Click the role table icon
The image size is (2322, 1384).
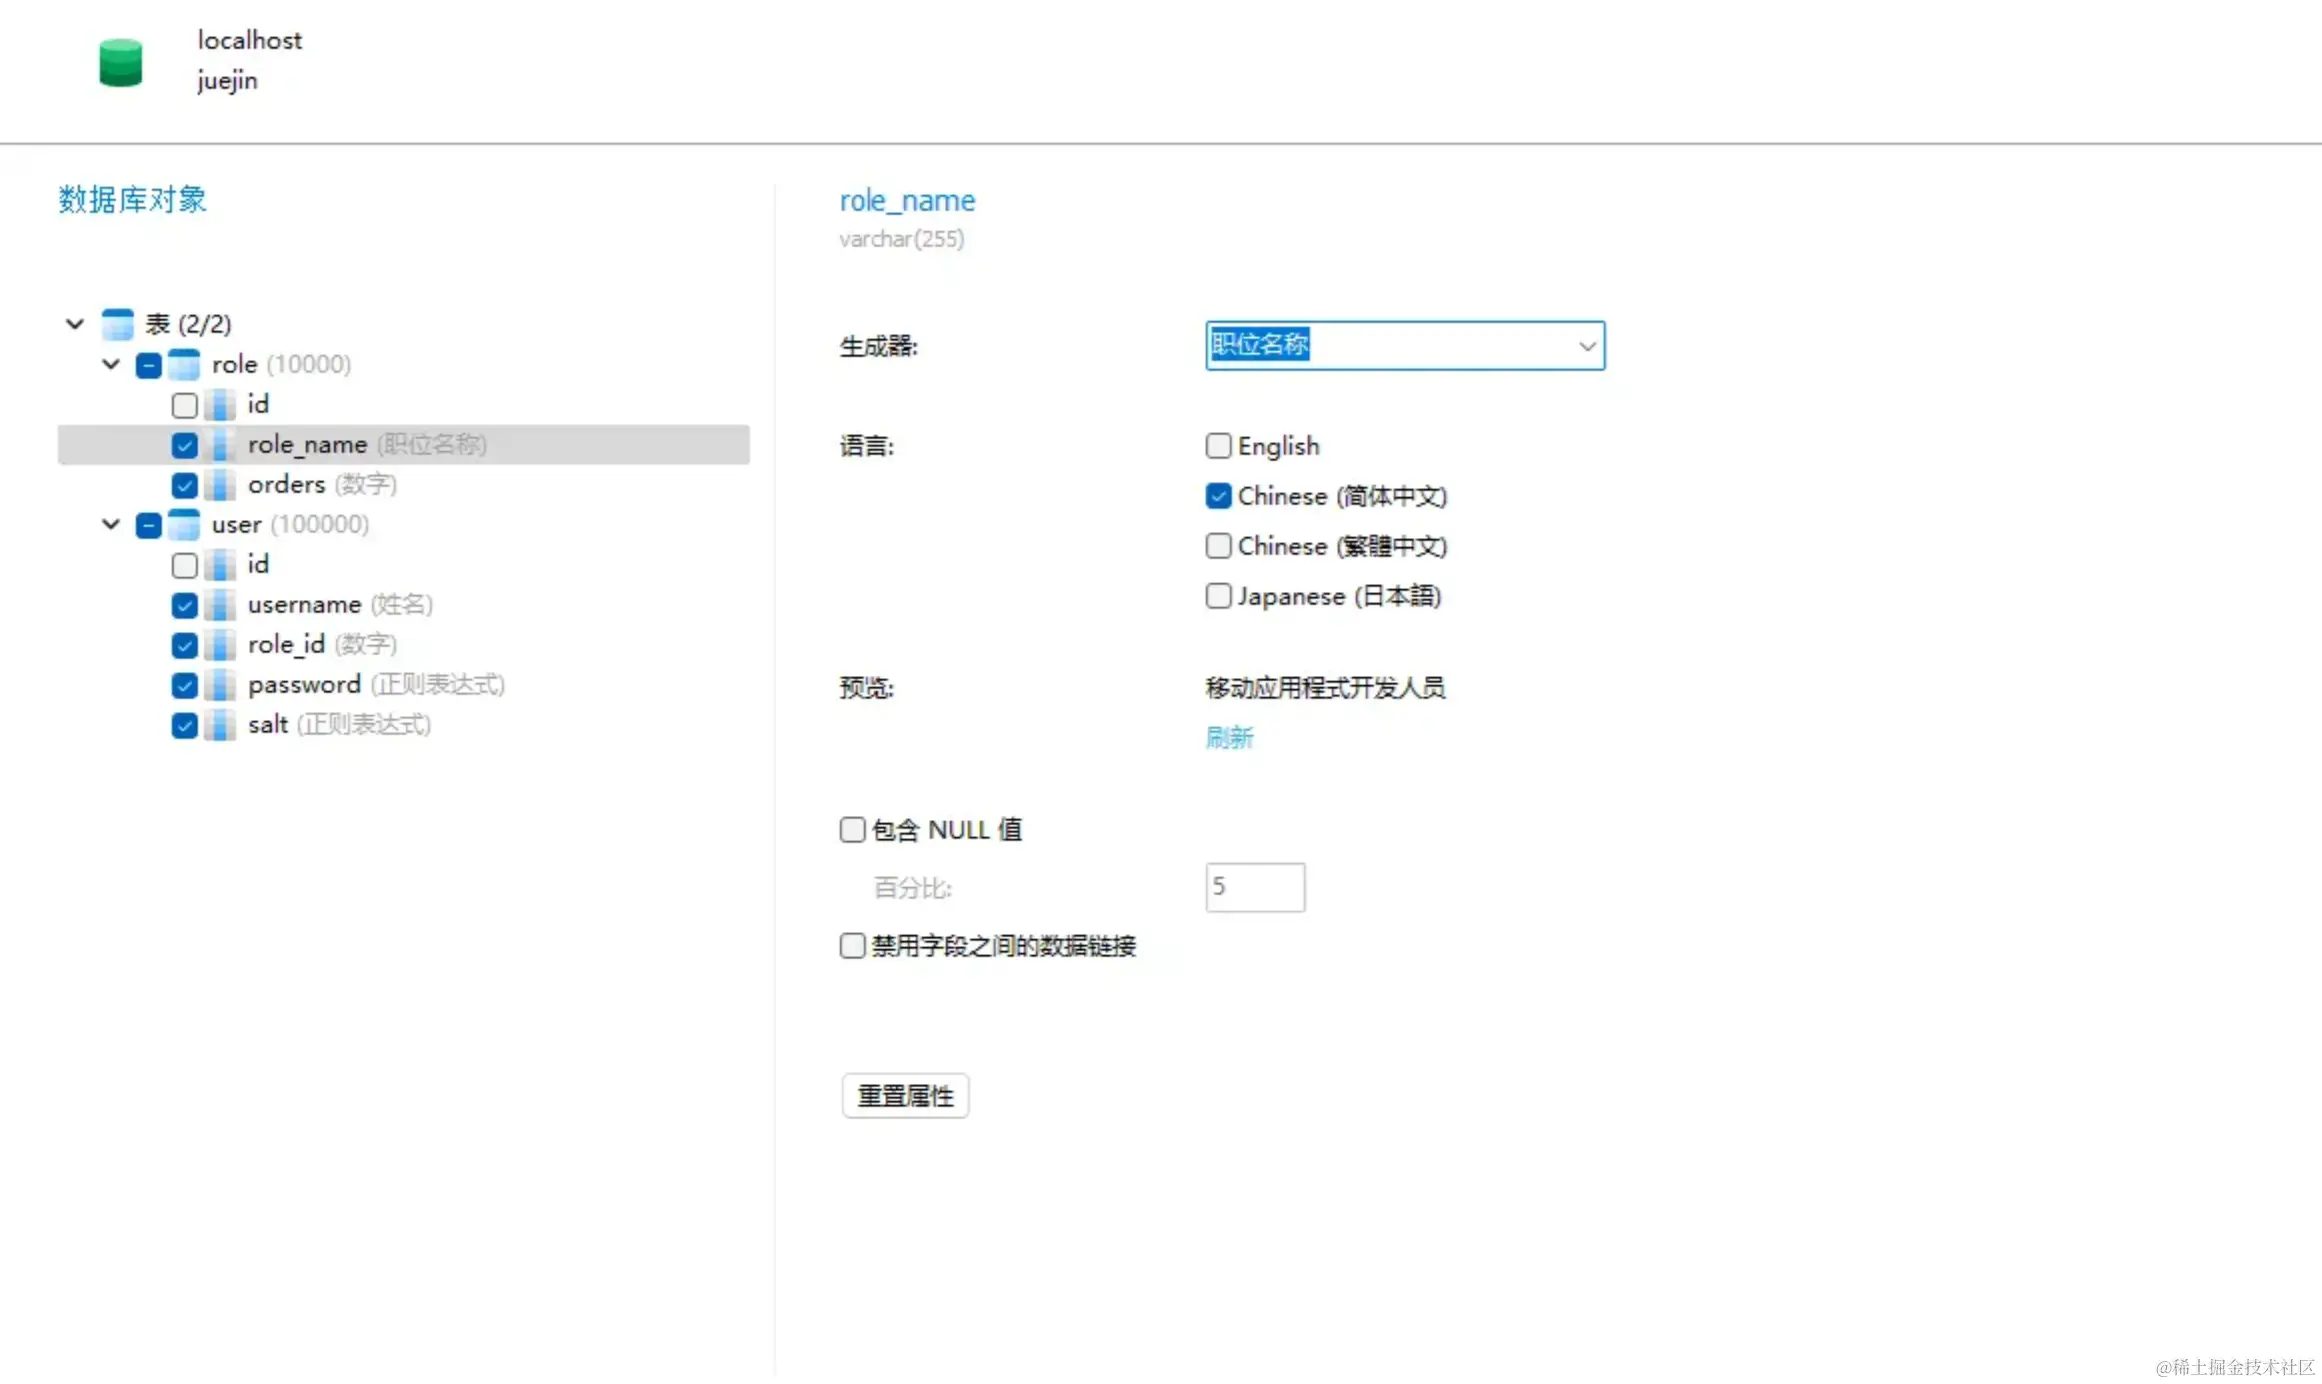tap(184, 364)
